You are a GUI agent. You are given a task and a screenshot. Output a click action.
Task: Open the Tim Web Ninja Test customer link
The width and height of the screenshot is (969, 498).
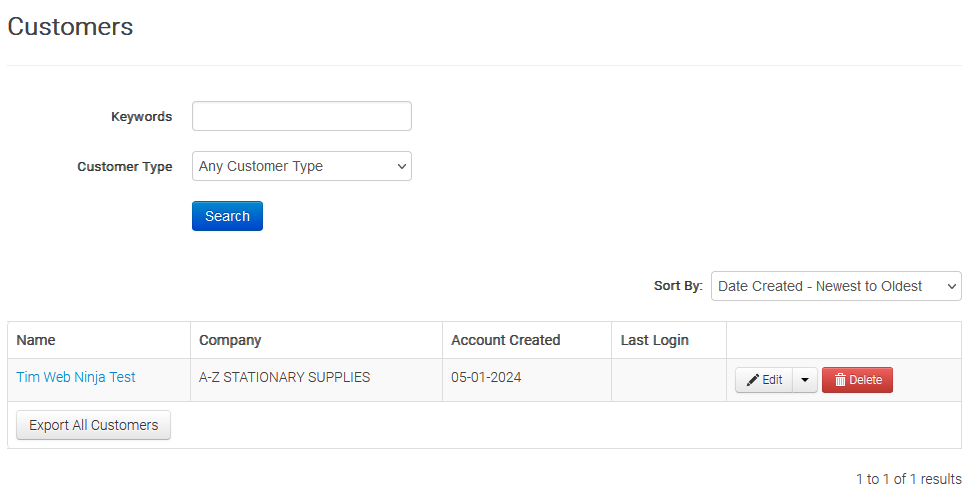point(76,377)
